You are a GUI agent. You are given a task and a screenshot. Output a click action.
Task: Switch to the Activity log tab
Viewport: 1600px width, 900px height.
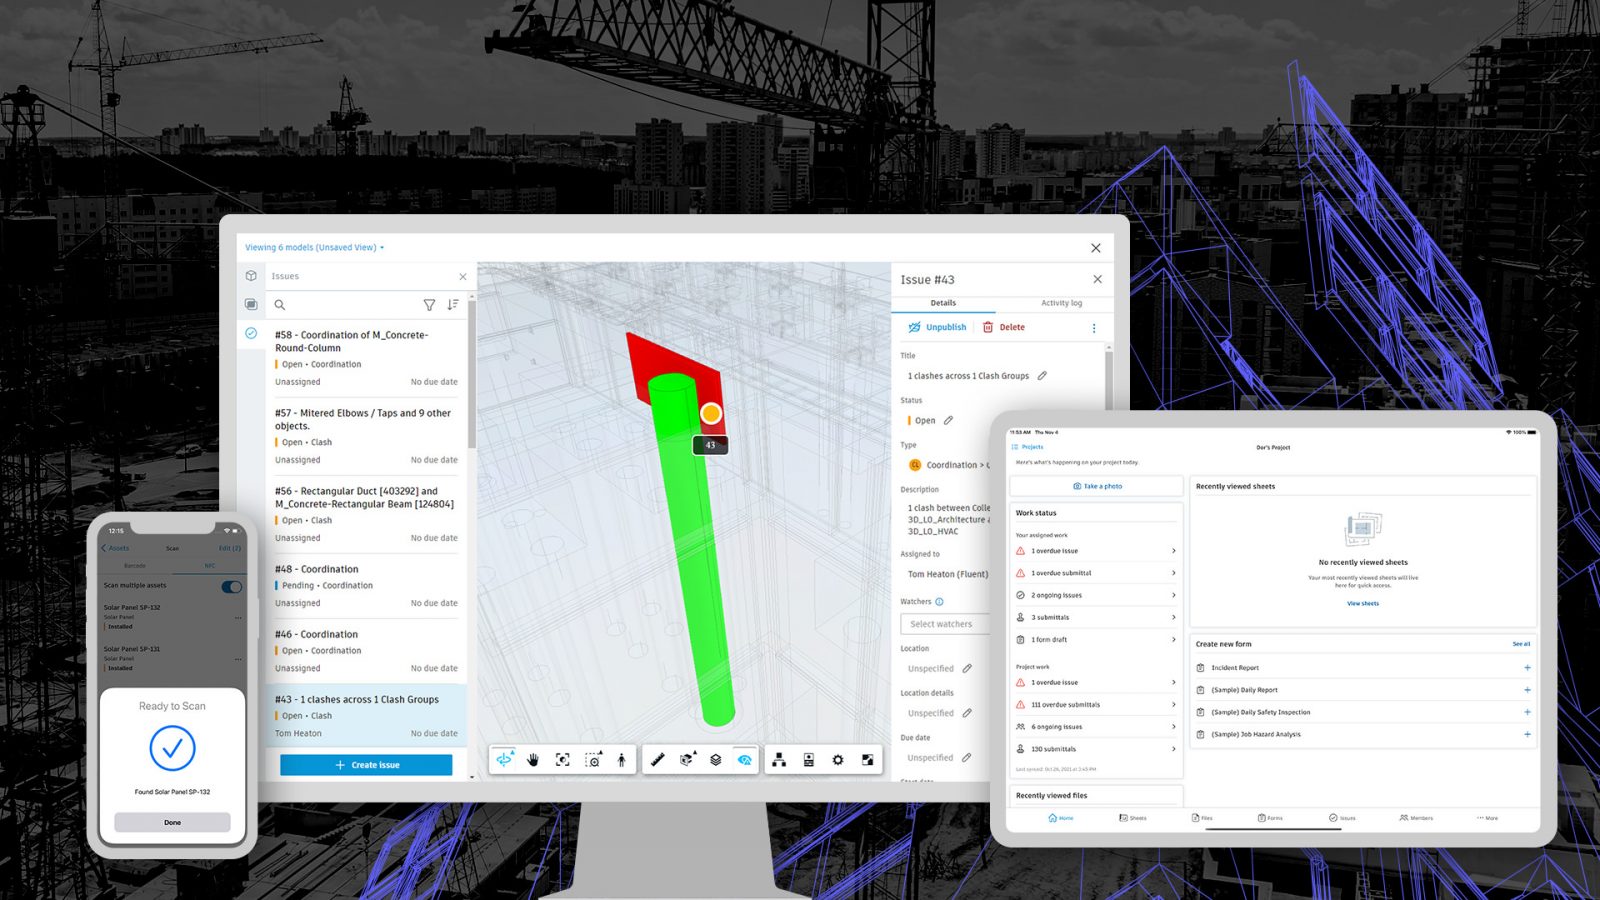(1061, 303)
